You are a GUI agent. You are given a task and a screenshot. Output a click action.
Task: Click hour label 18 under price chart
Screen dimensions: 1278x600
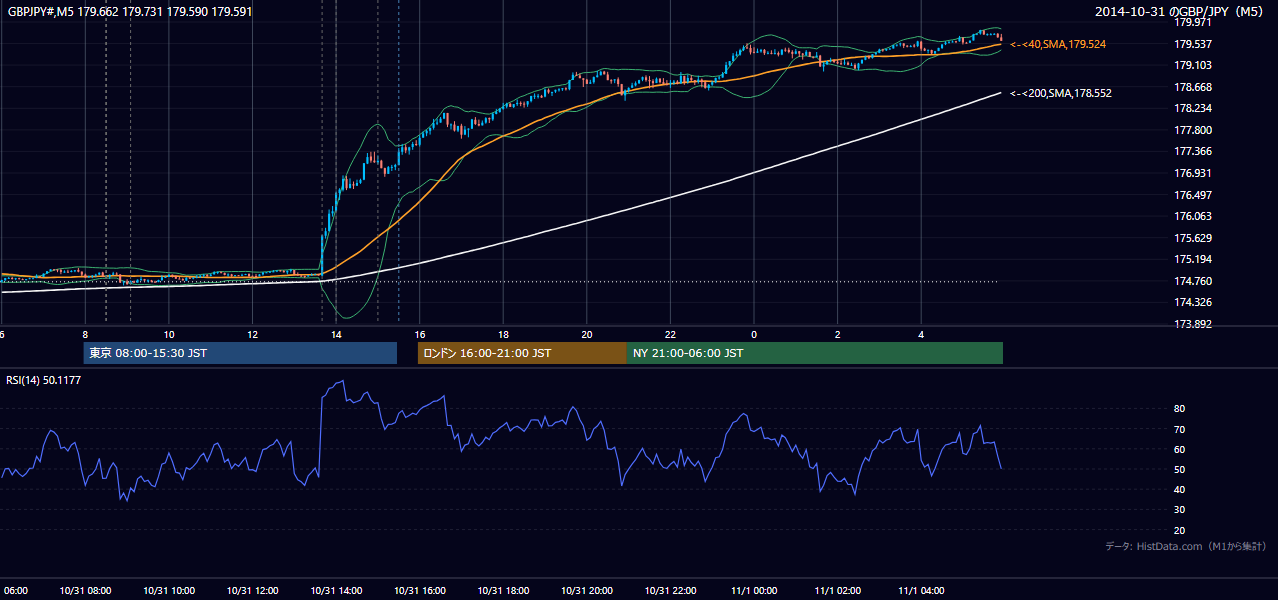(503, 334)
